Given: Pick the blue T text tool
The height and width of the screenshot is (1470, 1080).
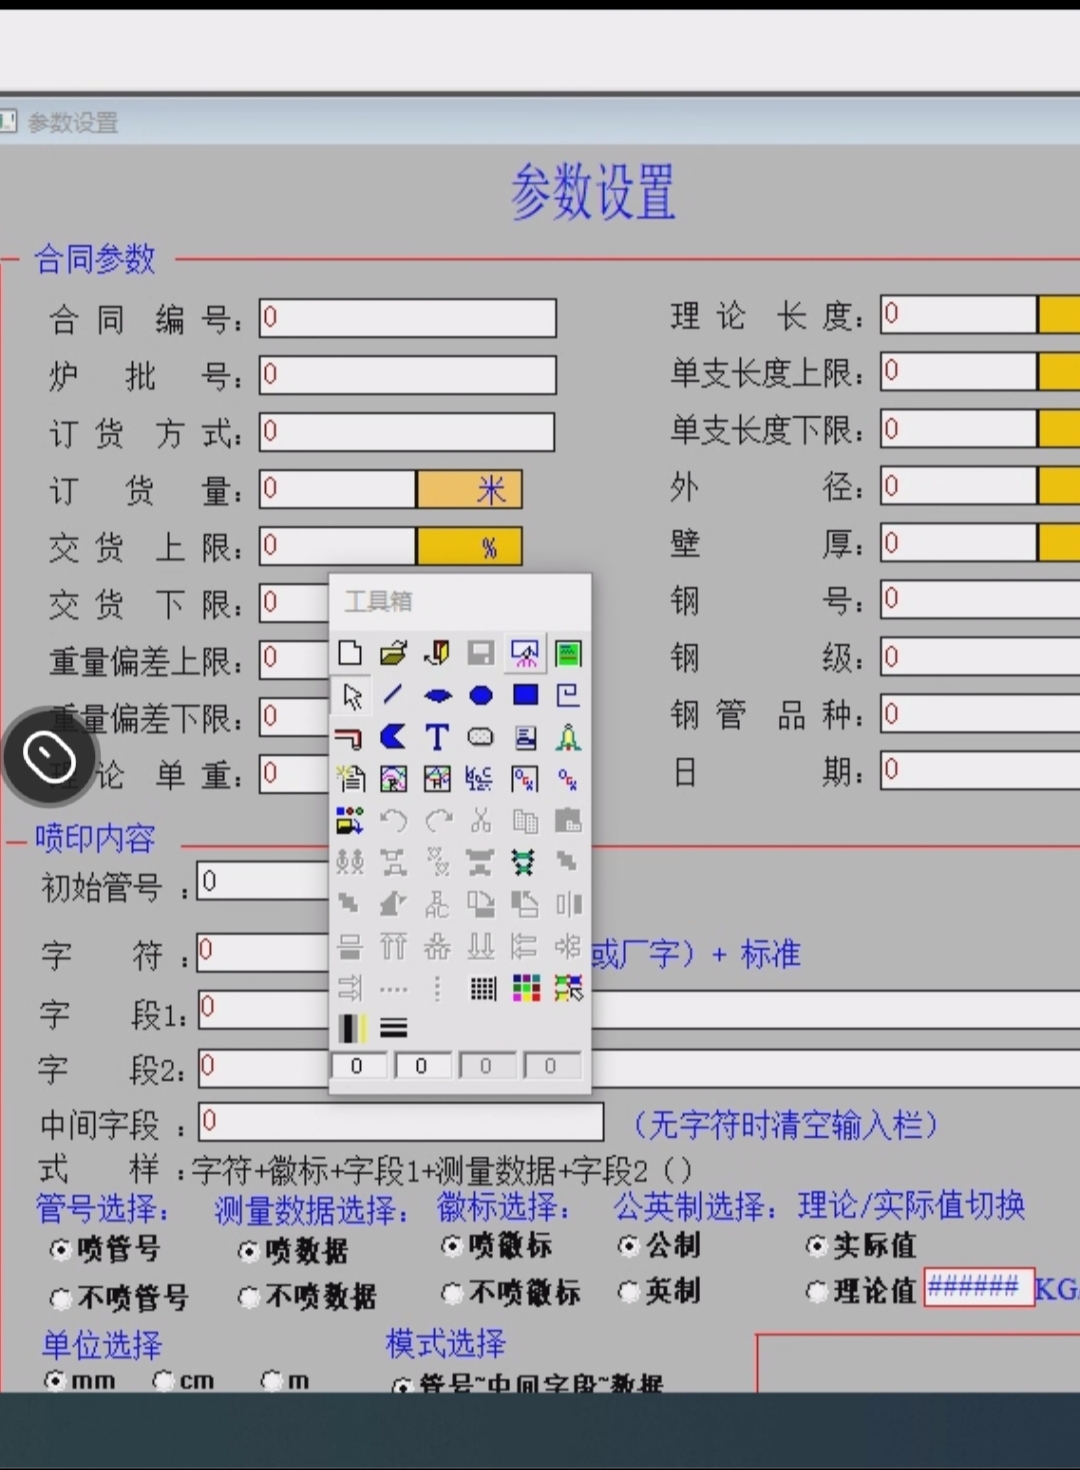Looking at the screenshot, I should [x=437, y=738].
